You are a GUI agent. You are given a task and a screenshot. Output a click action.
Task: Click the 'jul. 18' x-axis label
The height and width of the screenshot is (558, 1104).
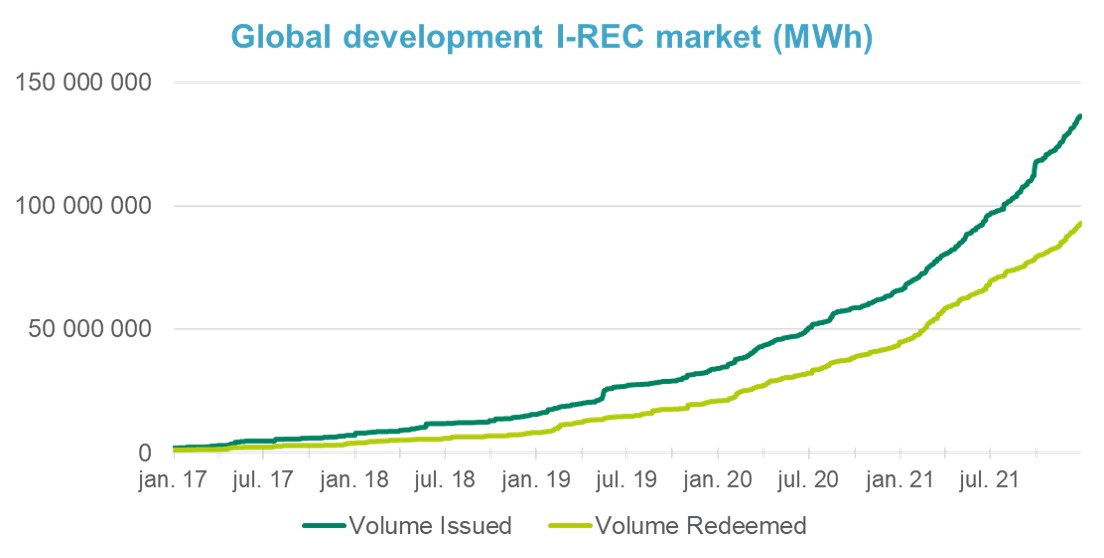click(444, 480)
